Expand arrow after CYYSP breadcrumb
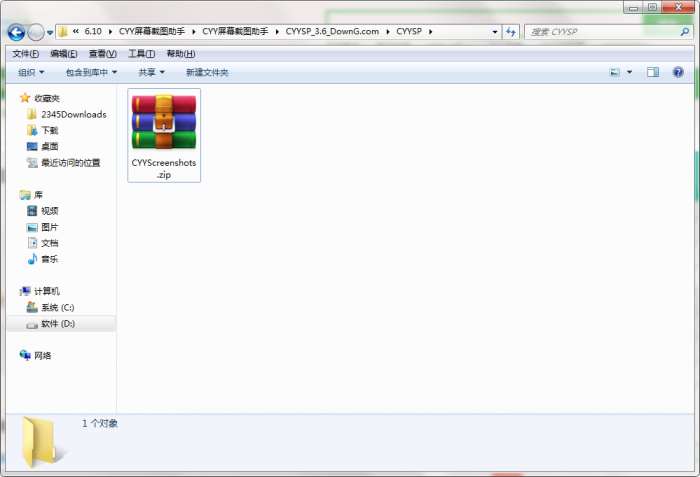 [431, 32]
